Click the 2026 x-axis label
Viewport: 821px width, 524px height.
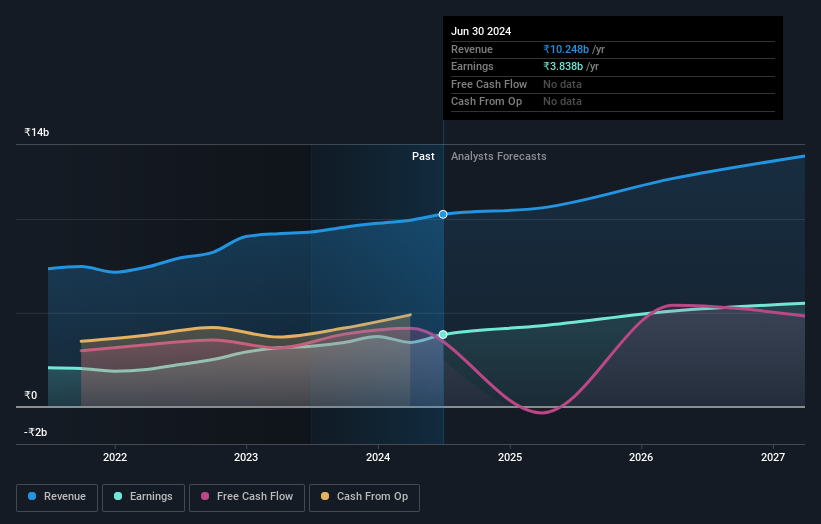pyautogui.click(x=641, y=457)
